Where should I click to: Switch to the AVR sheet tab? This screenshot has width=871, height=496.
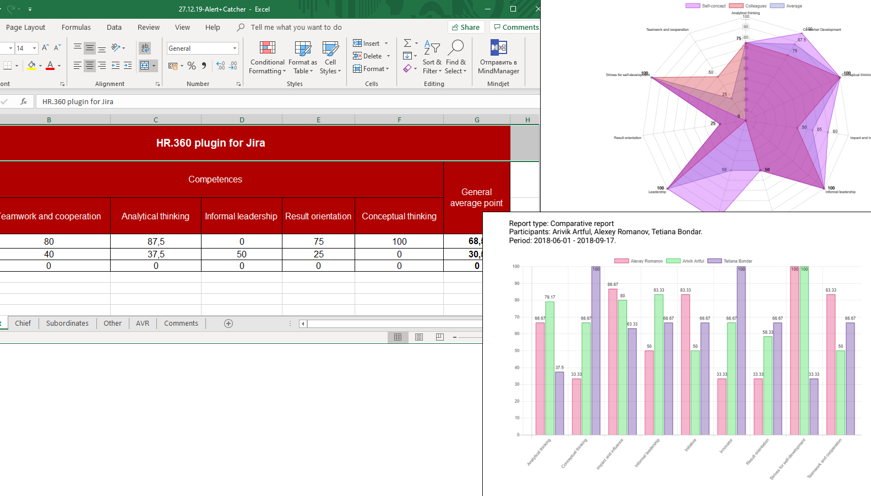click(x=142, y=323)
